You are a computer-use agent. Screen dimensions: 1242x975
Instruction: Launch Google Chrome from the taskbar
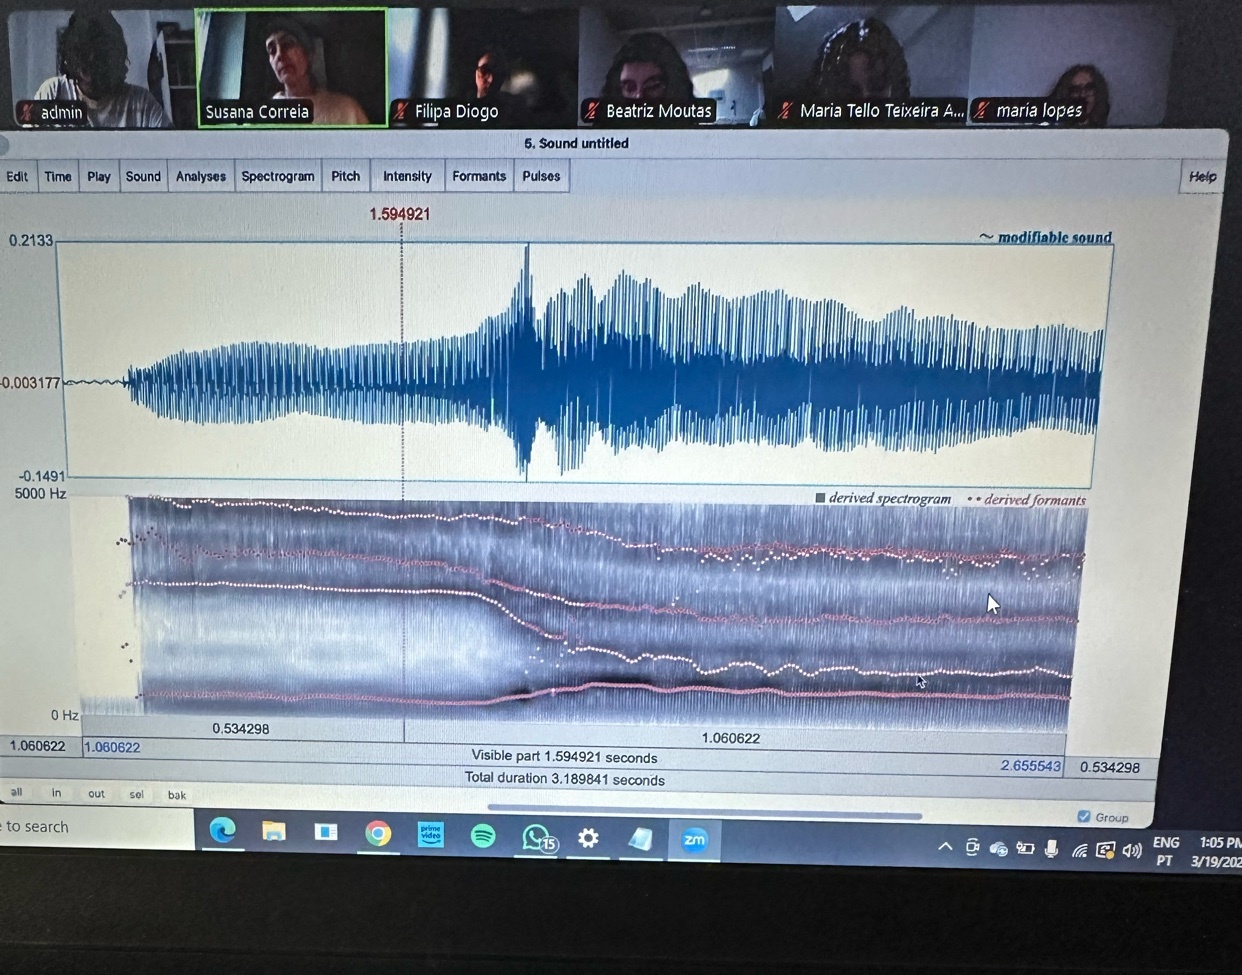coord(378,833)
